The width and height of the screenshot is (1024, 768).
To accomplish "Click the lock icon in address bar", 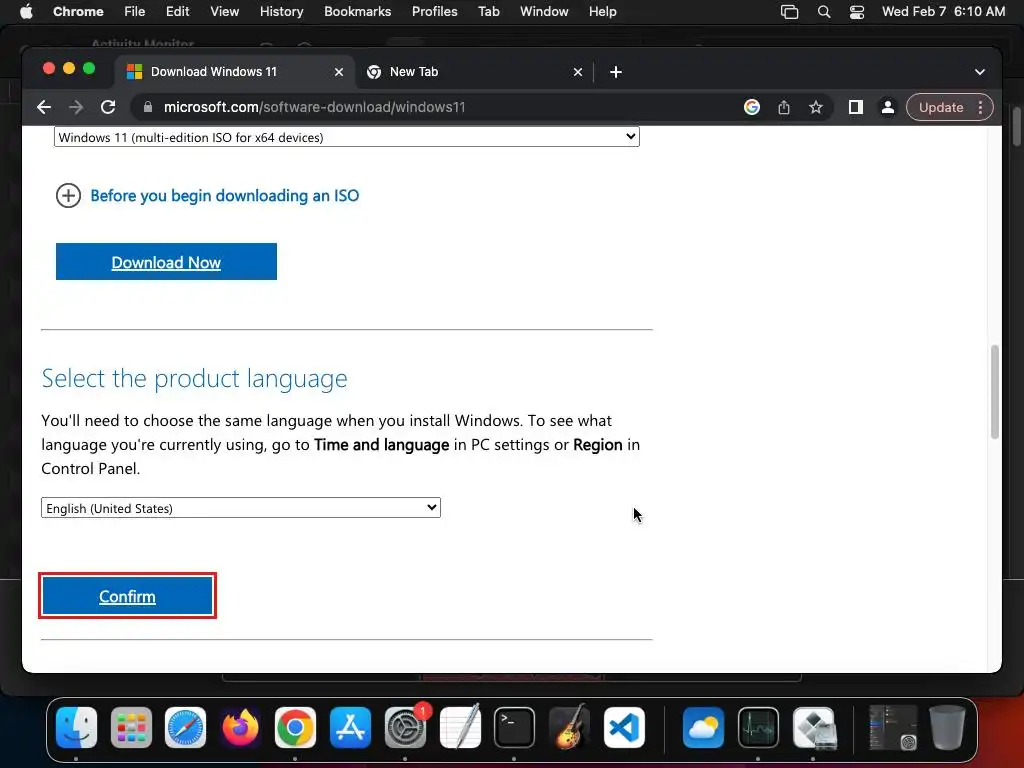I will [148, 107].
